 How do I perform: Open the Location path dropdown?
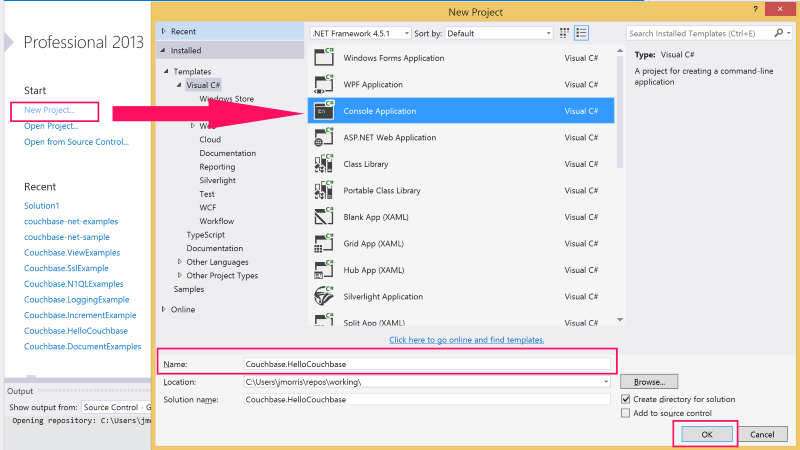pos(606,382)
